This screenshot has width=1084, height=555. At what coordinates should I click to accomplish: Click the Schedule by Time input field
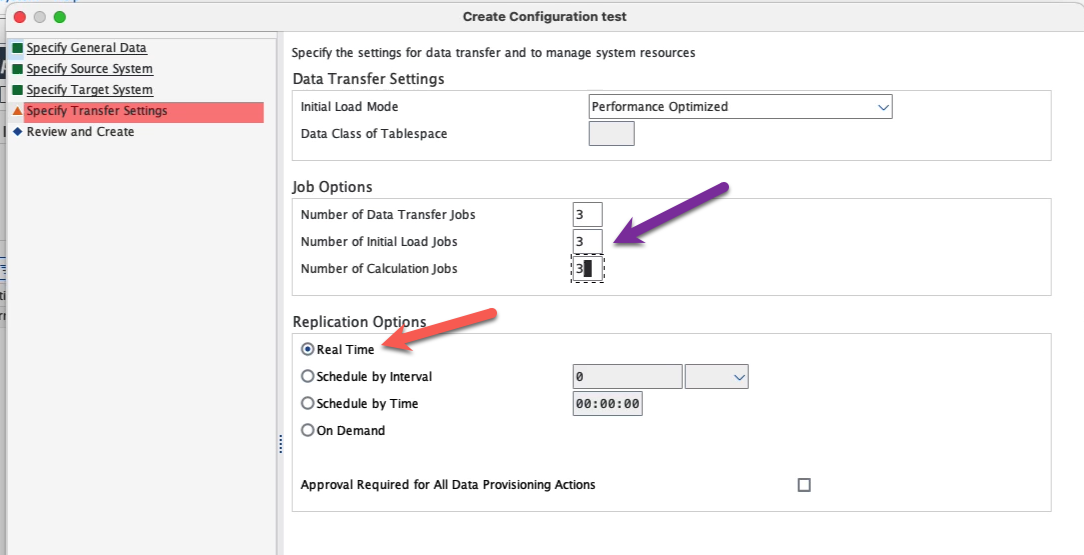point(607,404)
